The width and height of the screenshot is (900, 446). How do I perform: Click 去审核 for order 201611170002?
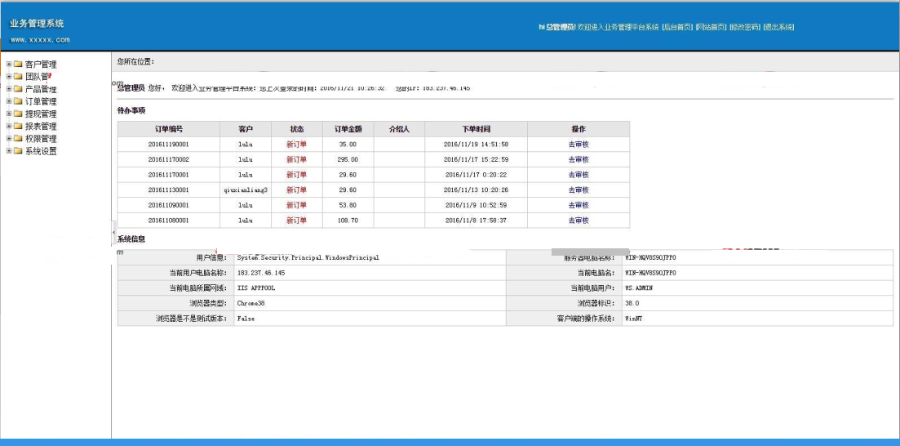(x=579, y=160)
